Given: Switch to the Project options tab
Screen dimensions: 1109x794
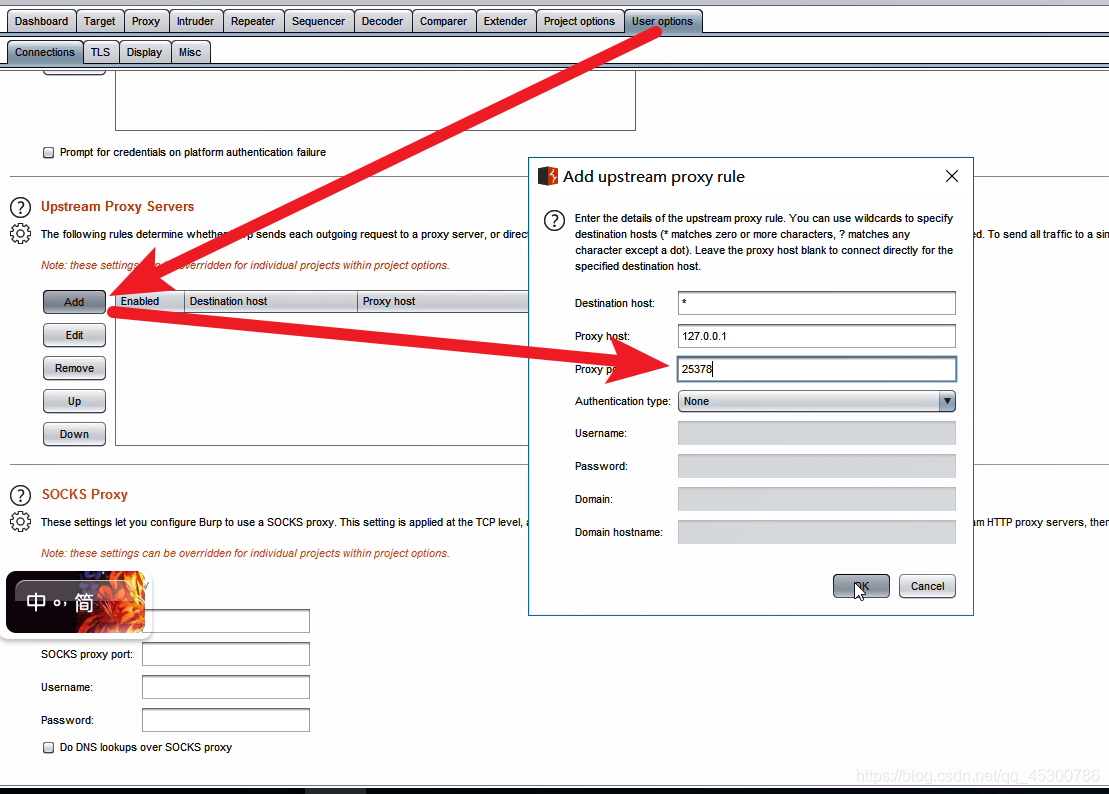Looking at the screenshot, I should pyautogui.click(x=579, y=21).
